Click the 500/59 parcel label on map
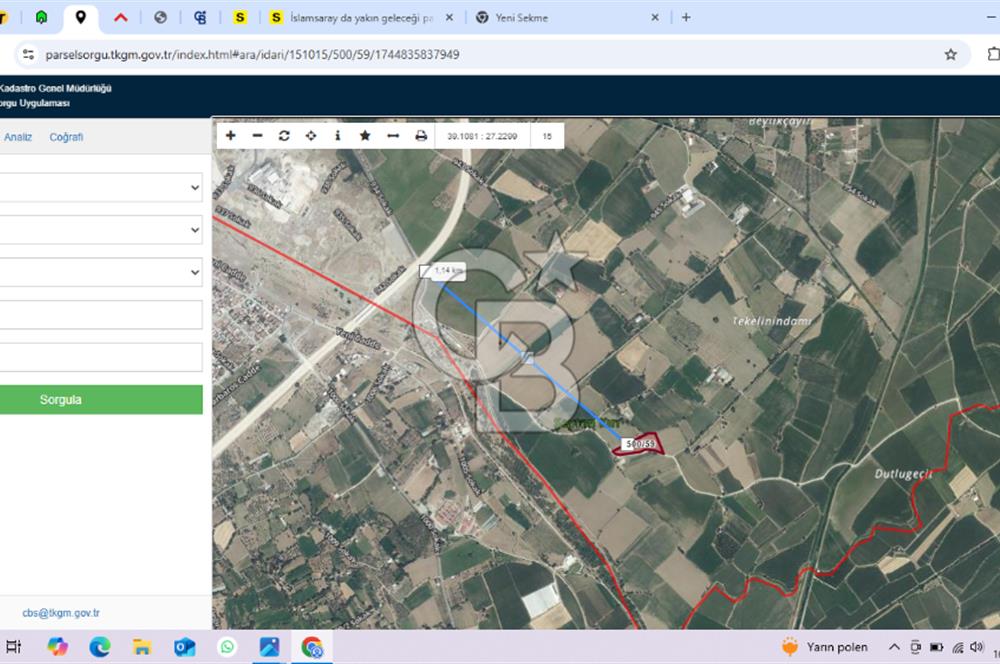This screenshot has width=1000, height=664. [x=640, y=443]
